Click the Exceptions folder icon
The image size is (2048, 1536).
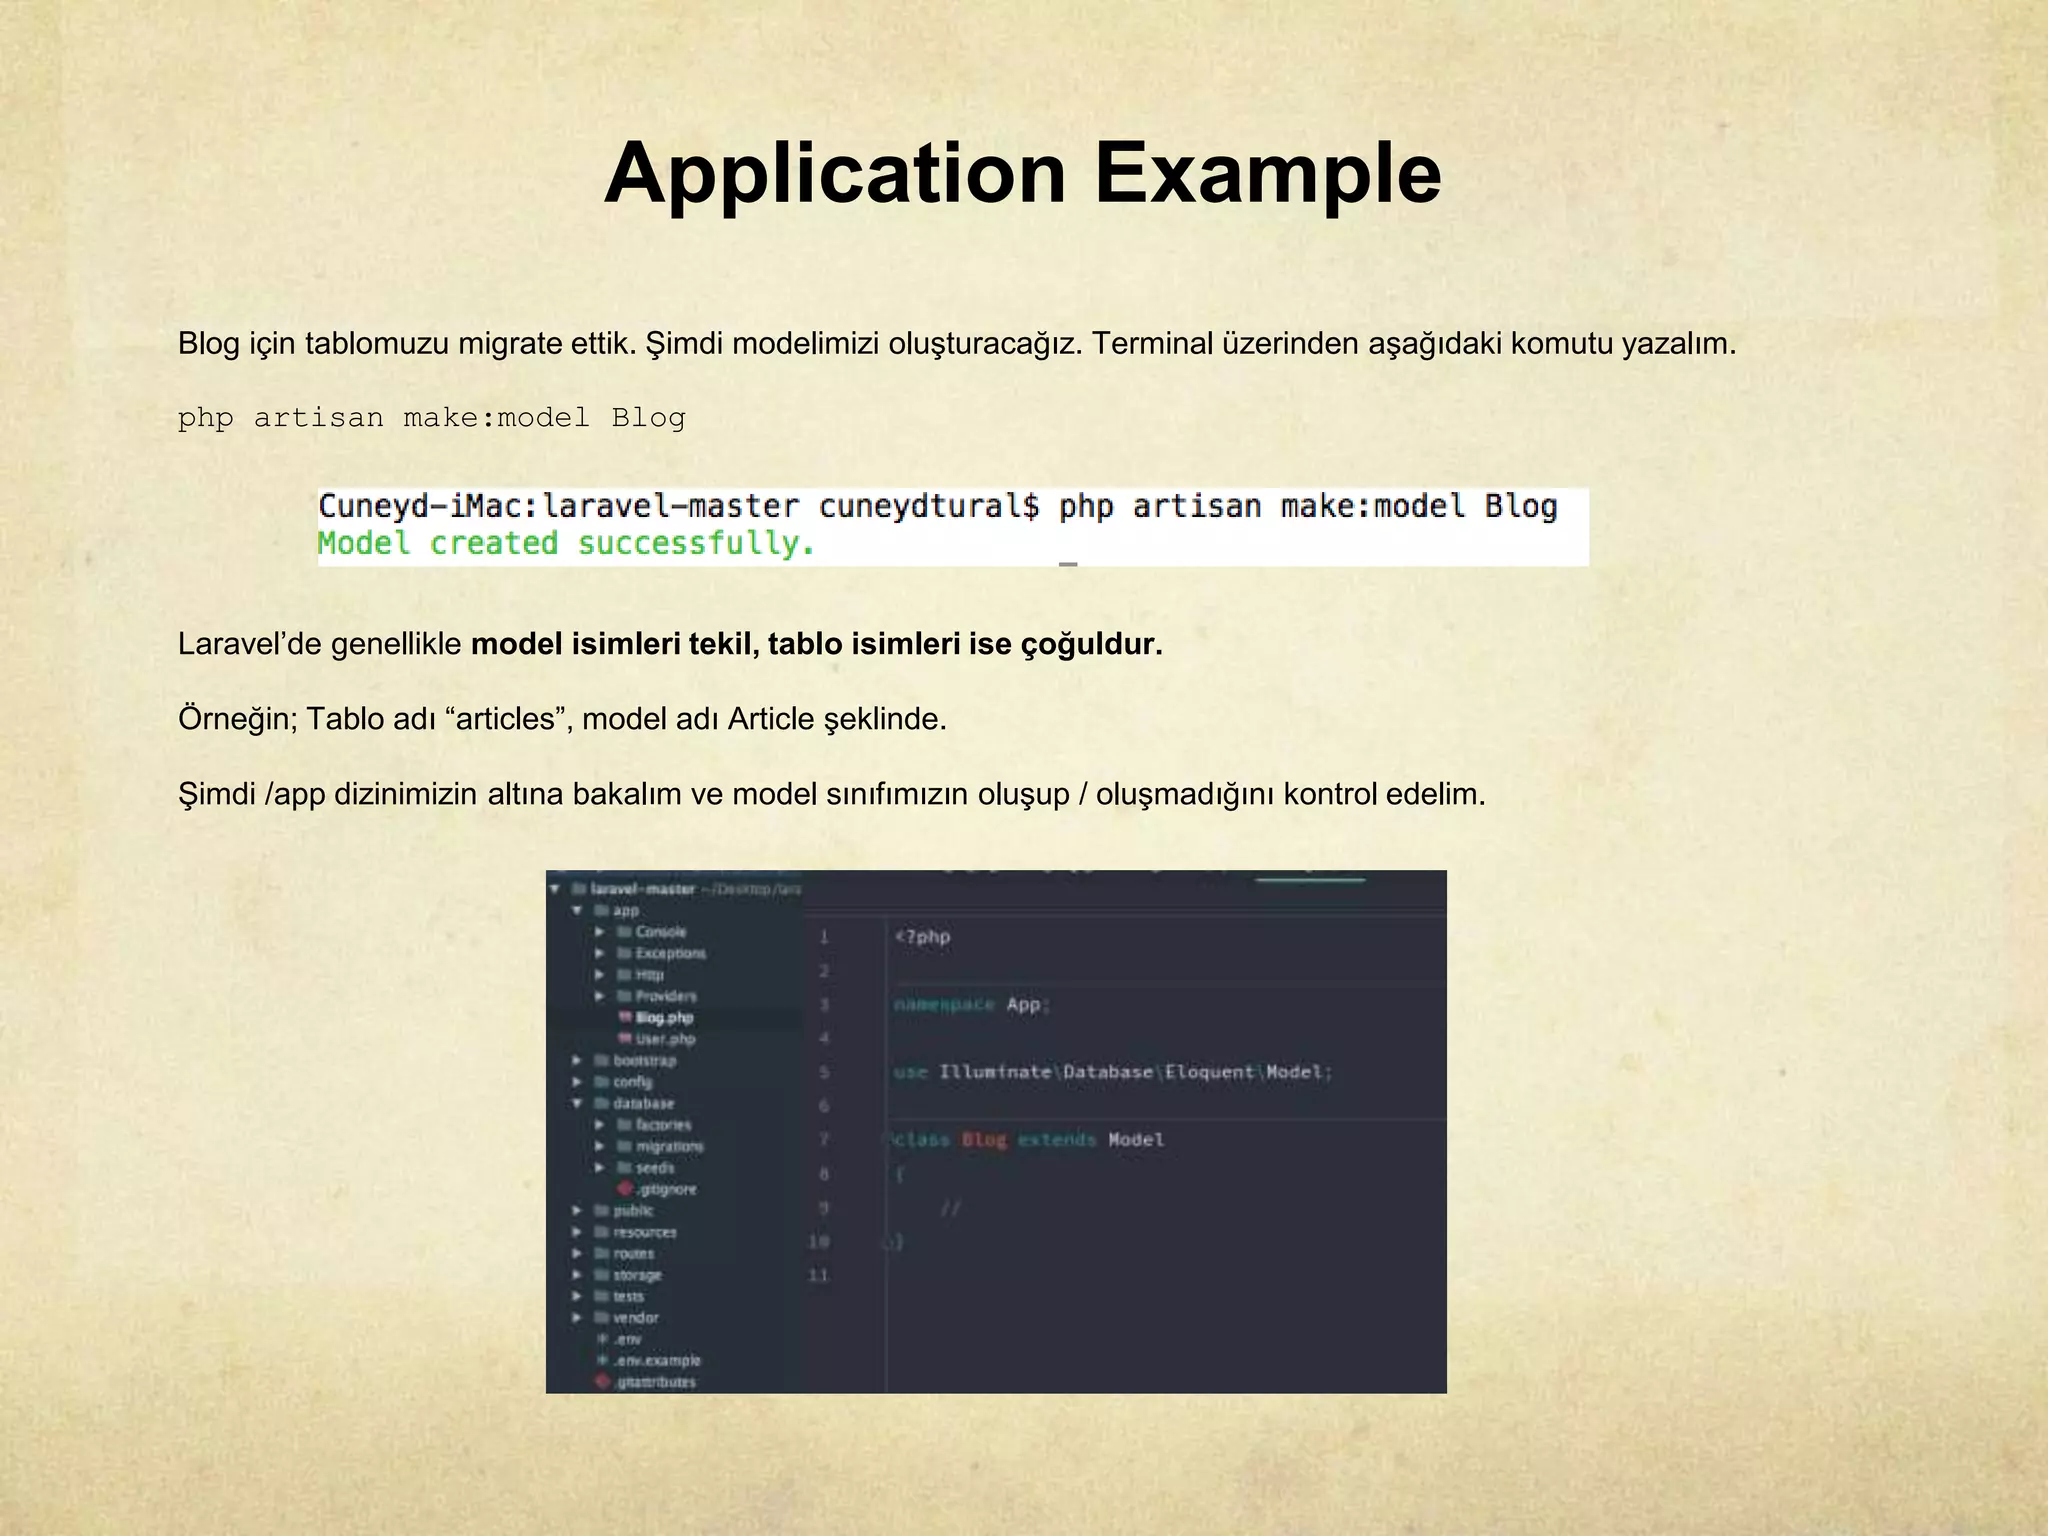point(624,953)
